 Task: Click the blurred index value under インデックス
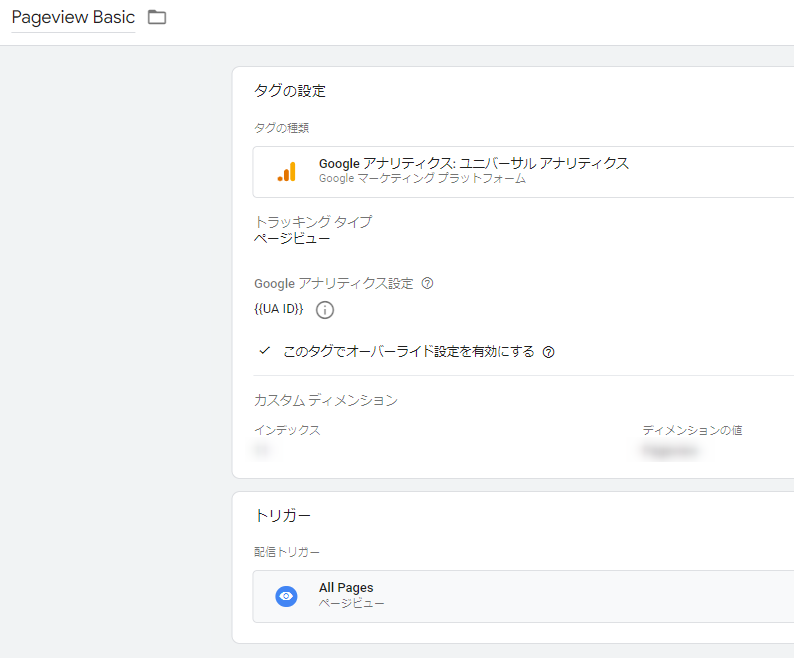click(x=262, y=450)
